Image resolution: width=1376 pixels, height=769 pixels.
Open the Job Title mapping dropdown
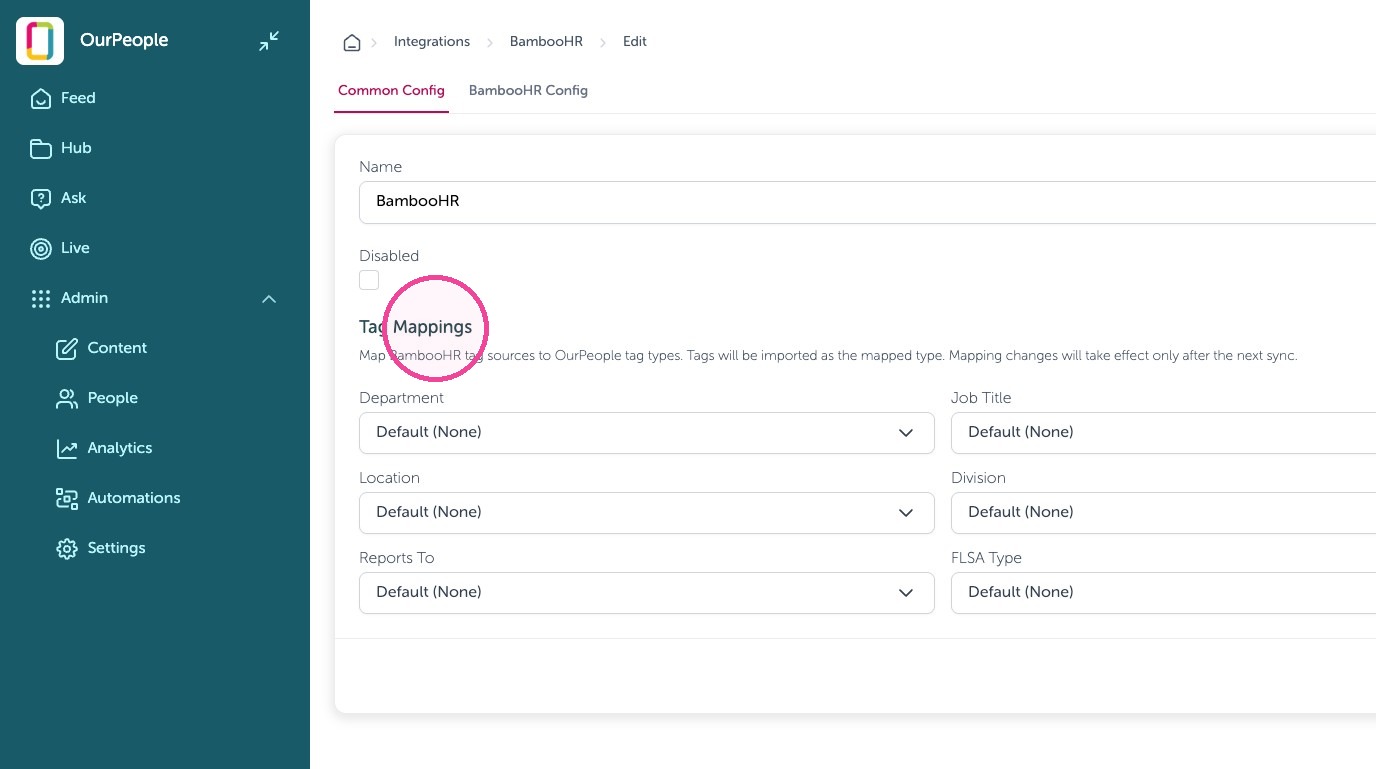1163,432
